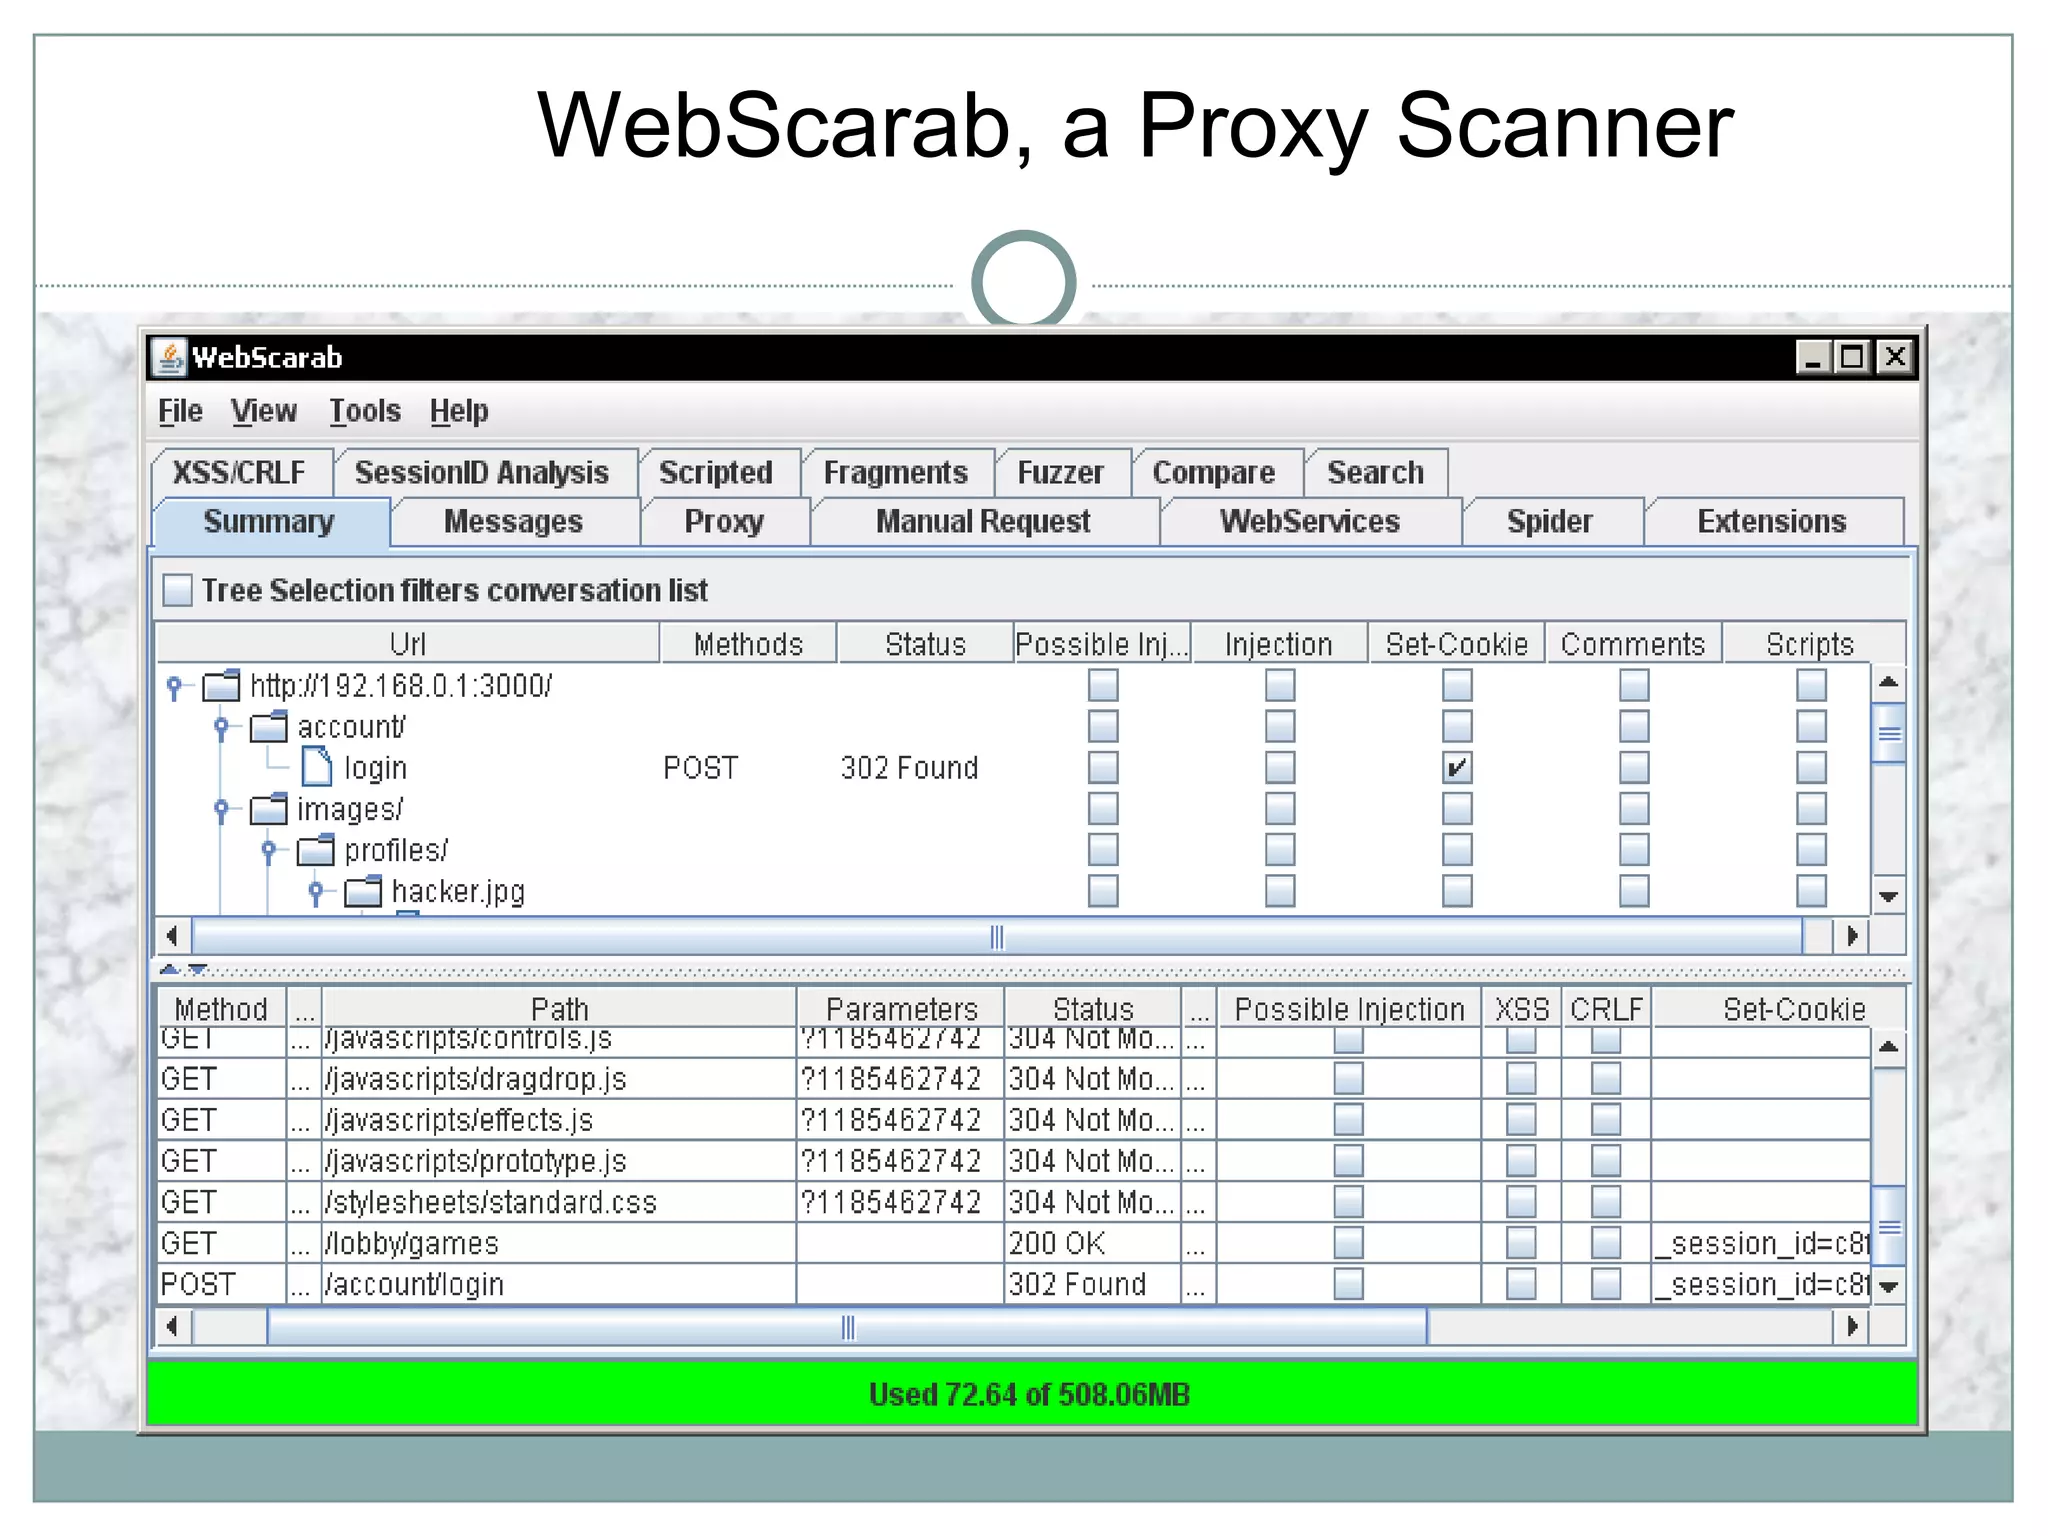Image resolution: width=2048 pixels, height=1536 pixels.
Task: Click the split pane expand-down arrow
Action: tap(198, 969)
